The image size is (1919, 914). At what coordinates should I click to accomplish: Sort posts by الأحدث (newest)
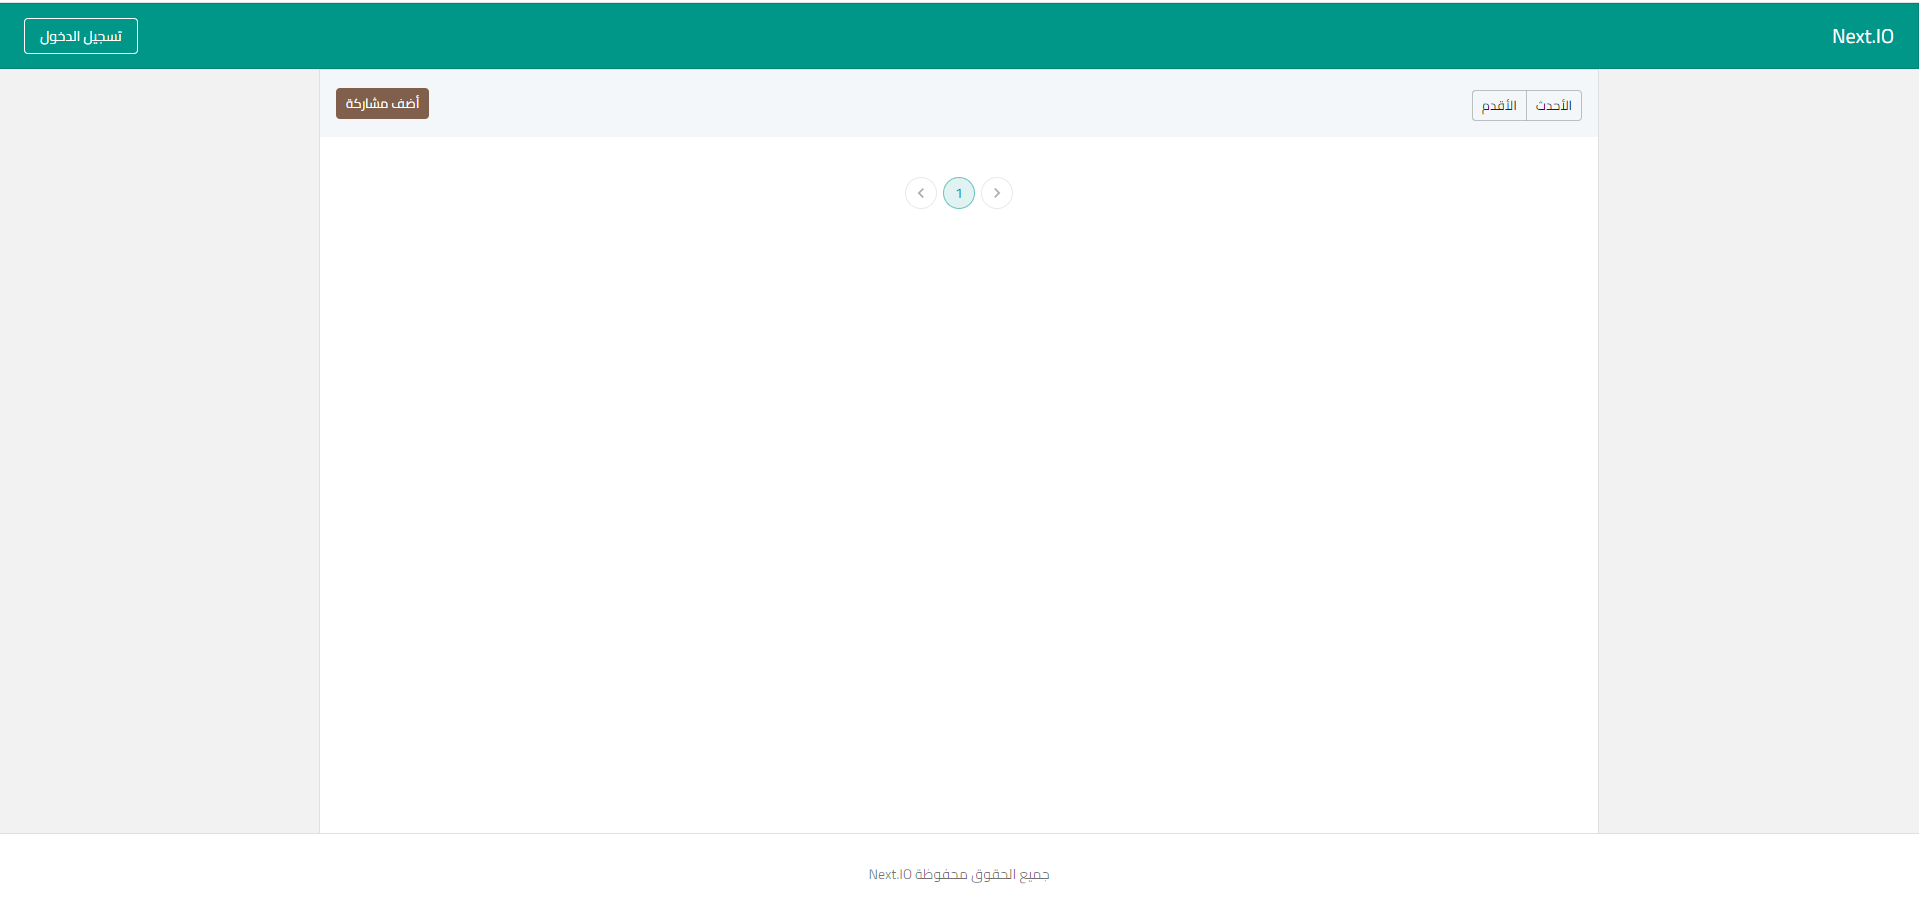[x=1554, y=105]
